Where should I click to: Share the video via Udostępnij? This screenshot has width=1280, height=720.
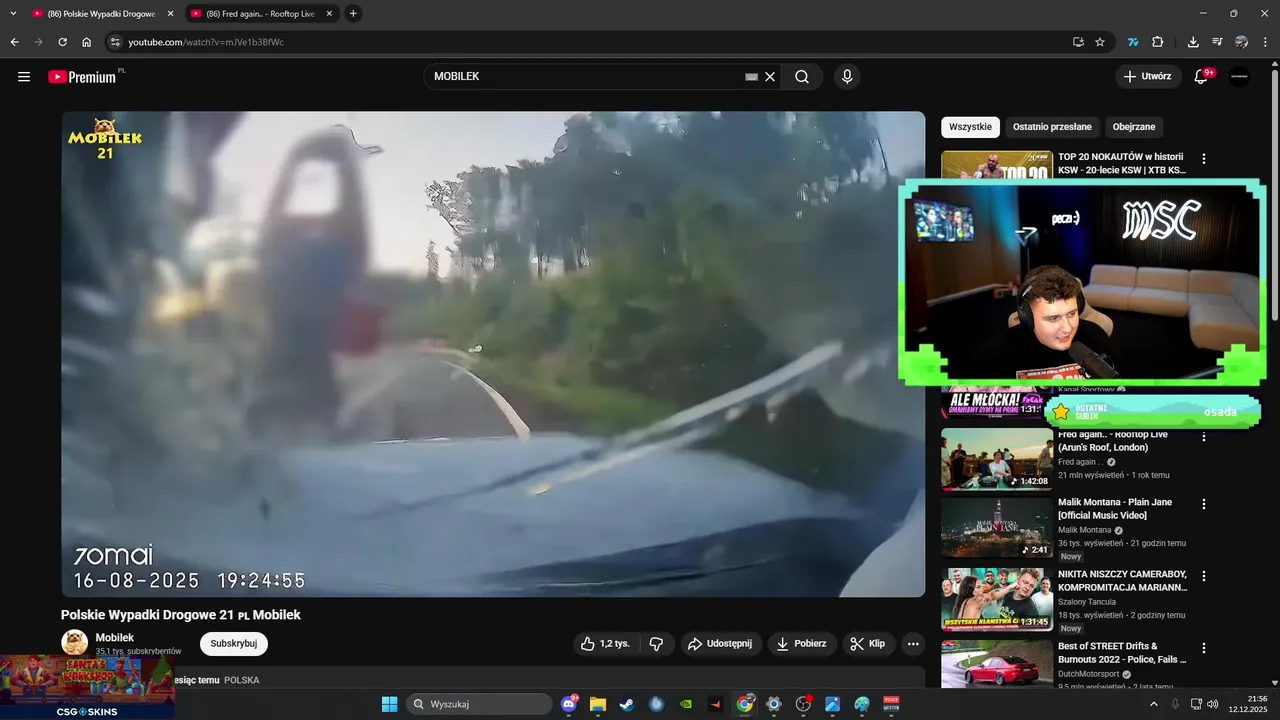(720, 644)
